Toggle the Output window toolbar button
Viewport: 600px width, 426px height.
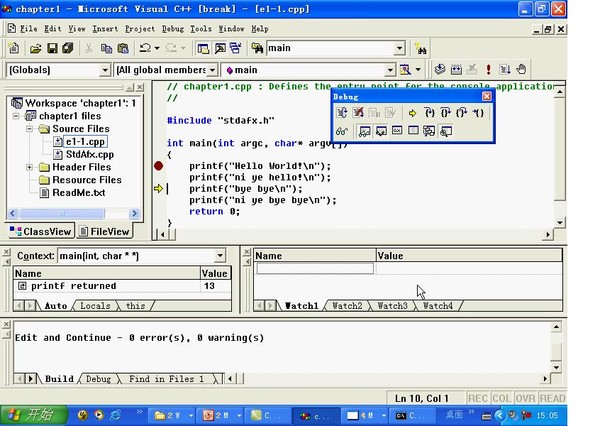[220, 48]
